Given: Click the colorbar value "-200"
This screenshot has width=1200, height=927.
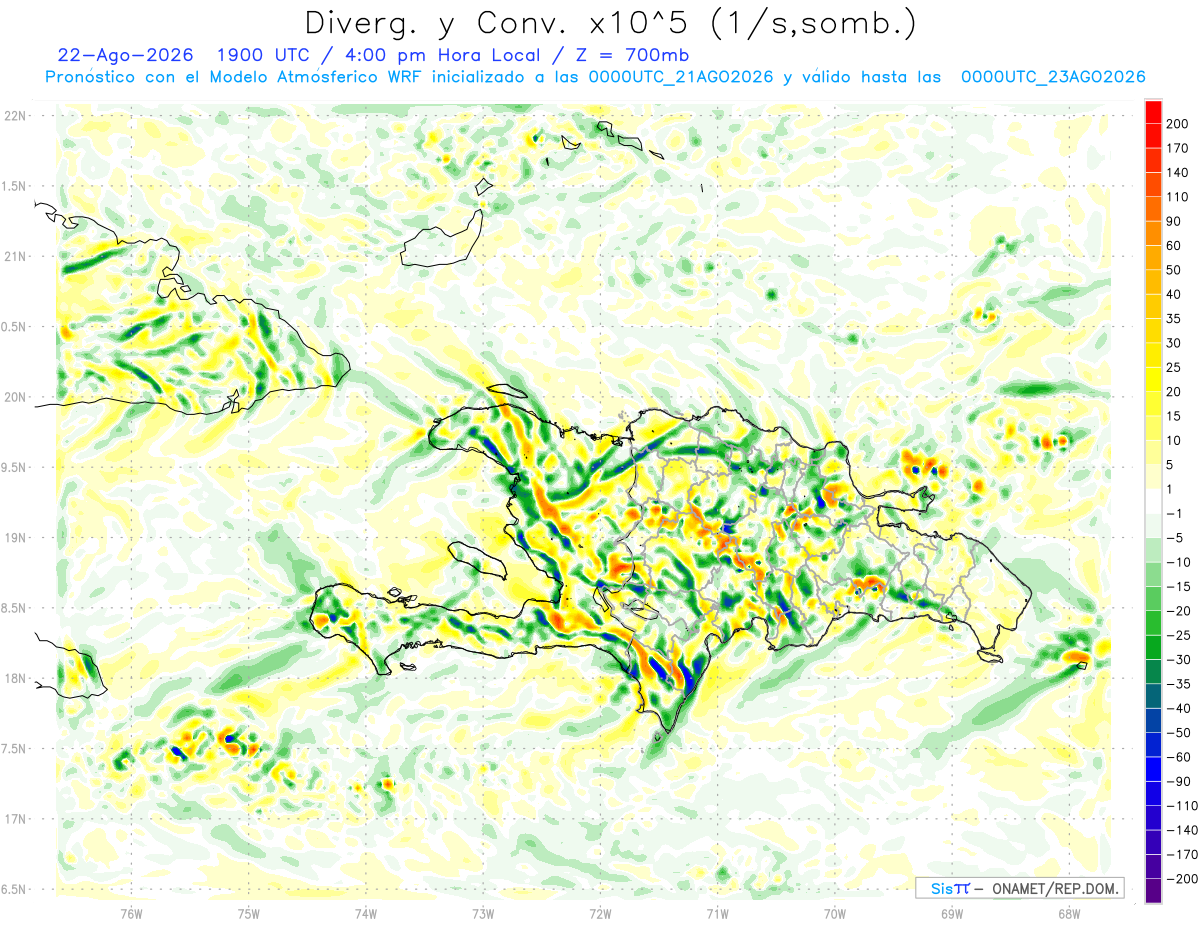Looking at the screenshot, I should tap(1182, 880).
